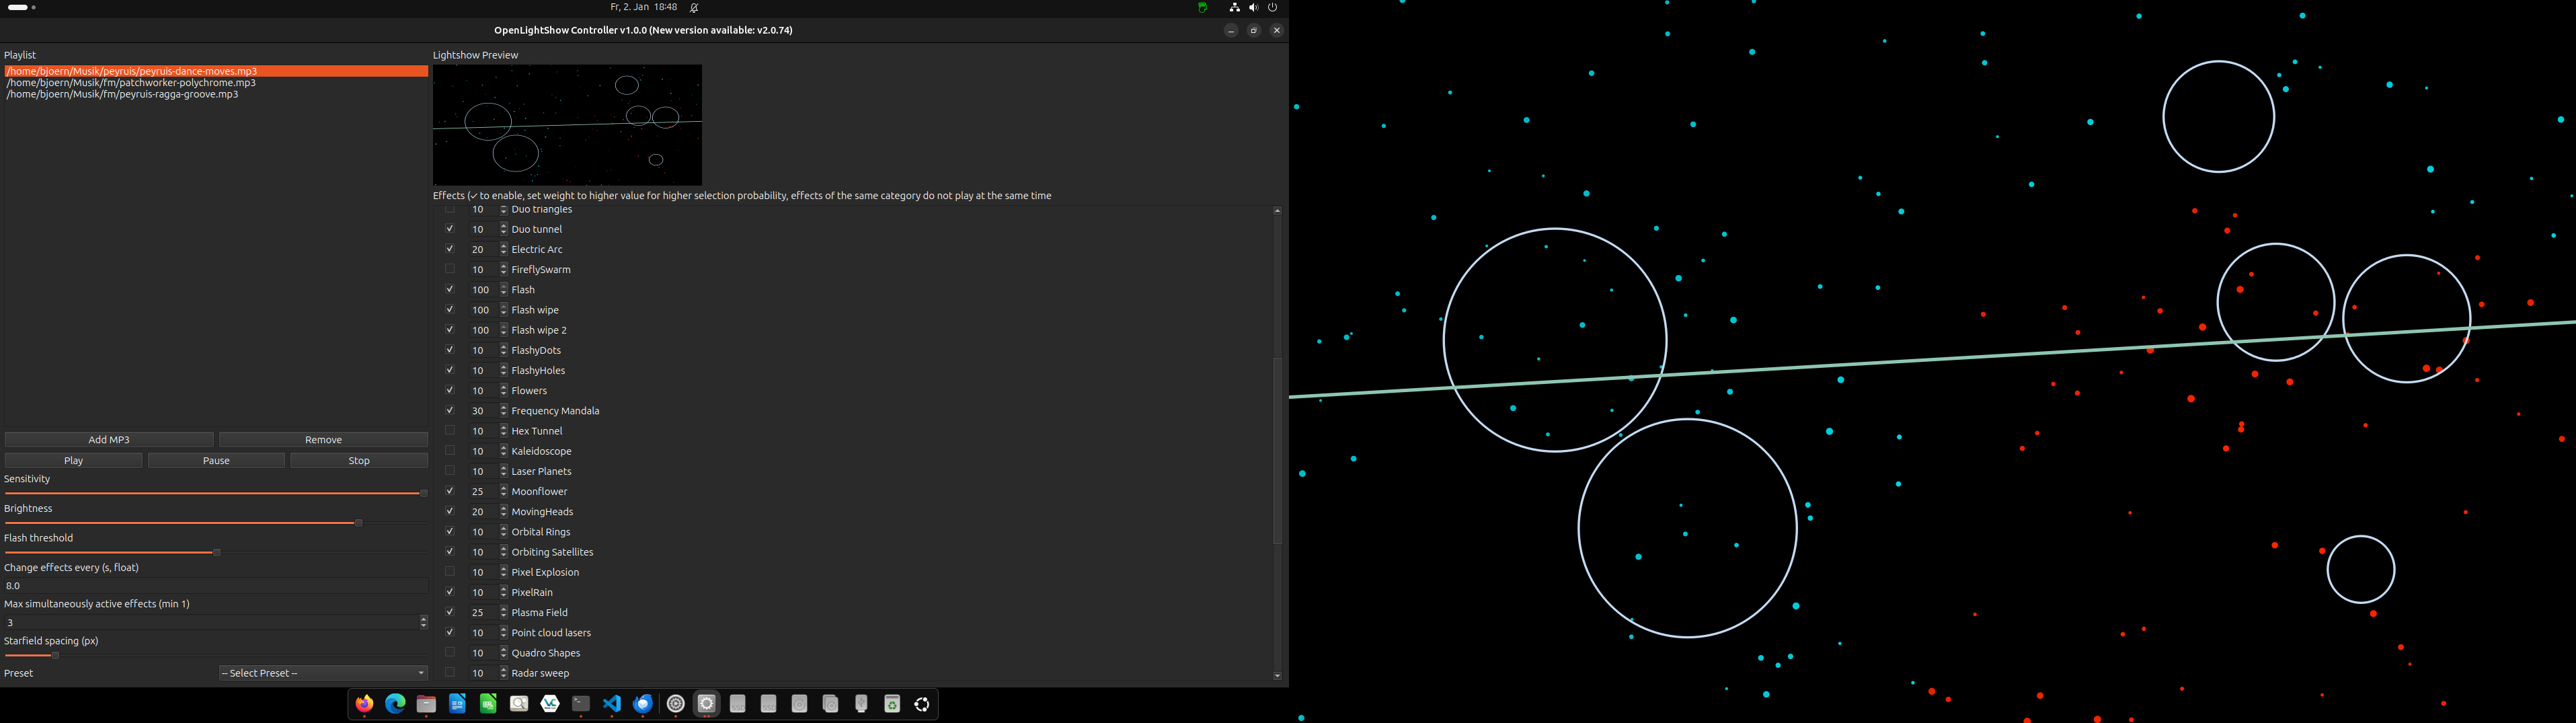The height and width of the screenshot is (723, 2576).
Task: Open the Select Preset dropdown
Action: tap(322, 672)
